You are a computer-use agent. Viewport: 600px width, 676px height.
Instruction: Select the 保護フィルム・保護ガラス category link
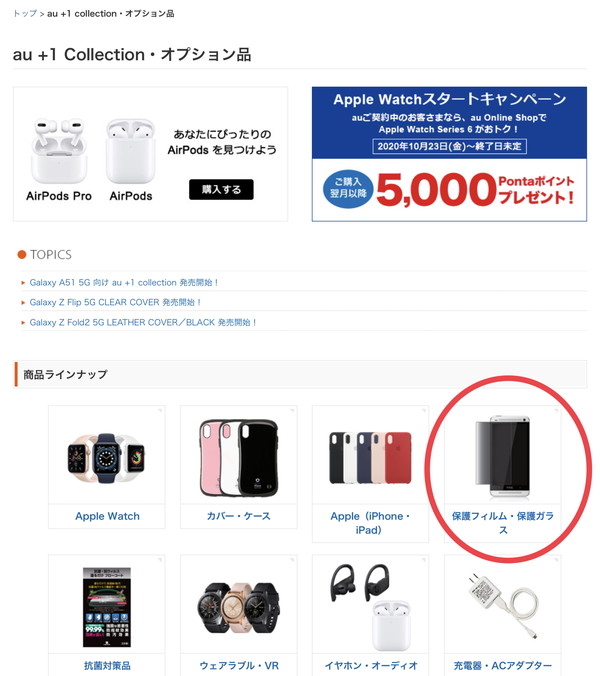coord(503,523)
